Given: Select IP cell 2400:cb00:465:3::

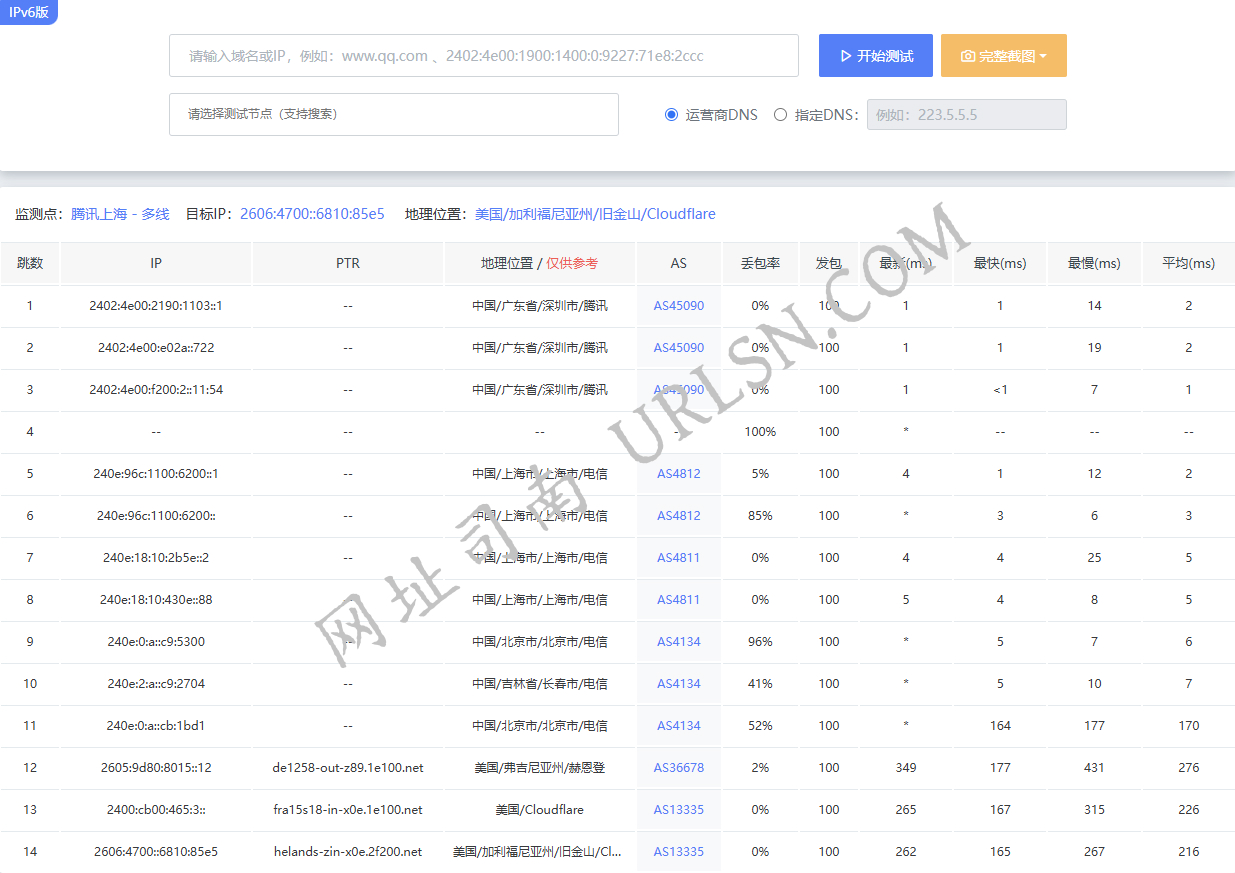Looking at the screenshot, I should pos(156,810).
